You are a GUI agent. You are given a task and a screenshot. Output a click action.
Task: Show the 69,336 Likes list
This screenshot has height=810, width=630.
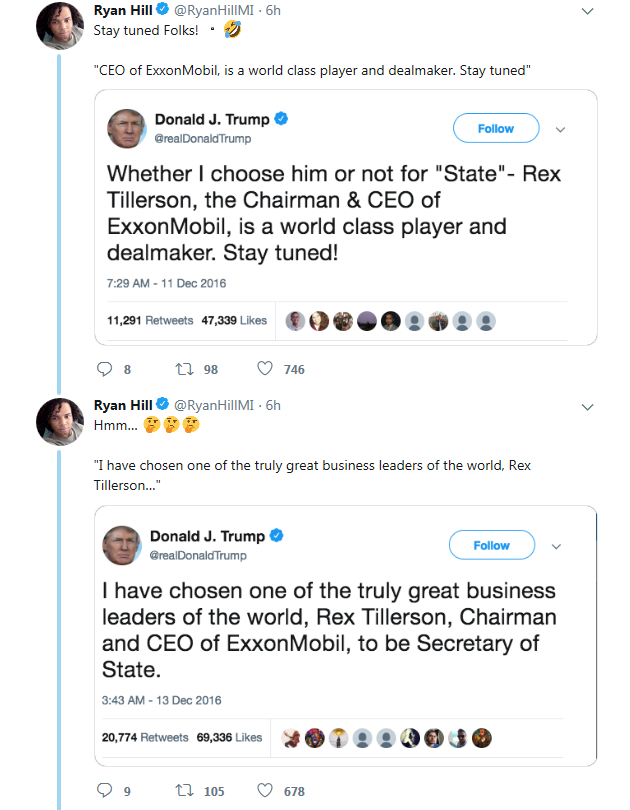click(x=236, y=737)
